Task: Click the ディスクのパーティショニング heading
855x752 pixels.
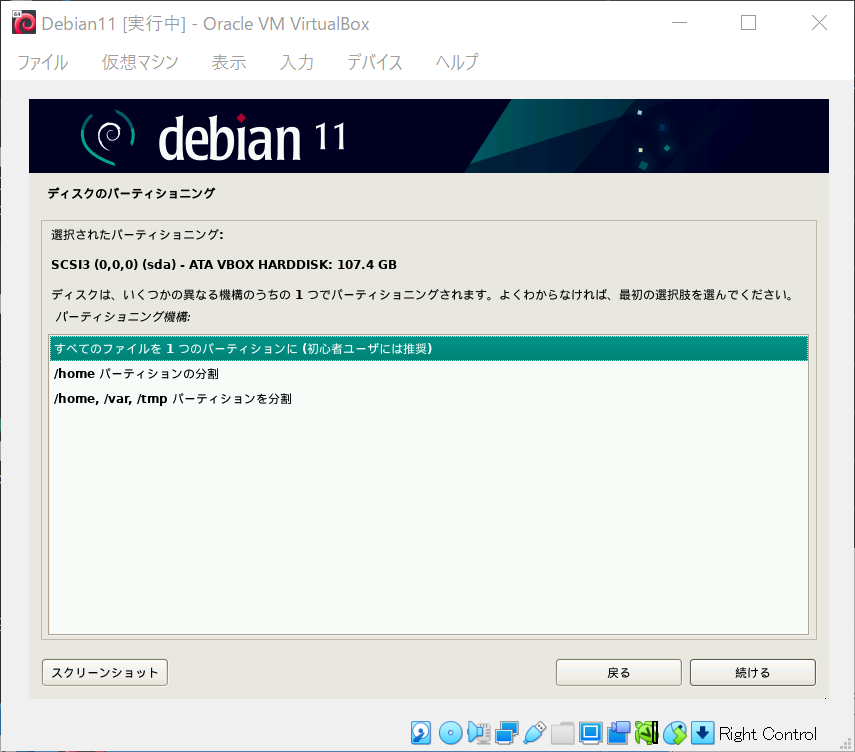Action: tap(131, 193)
